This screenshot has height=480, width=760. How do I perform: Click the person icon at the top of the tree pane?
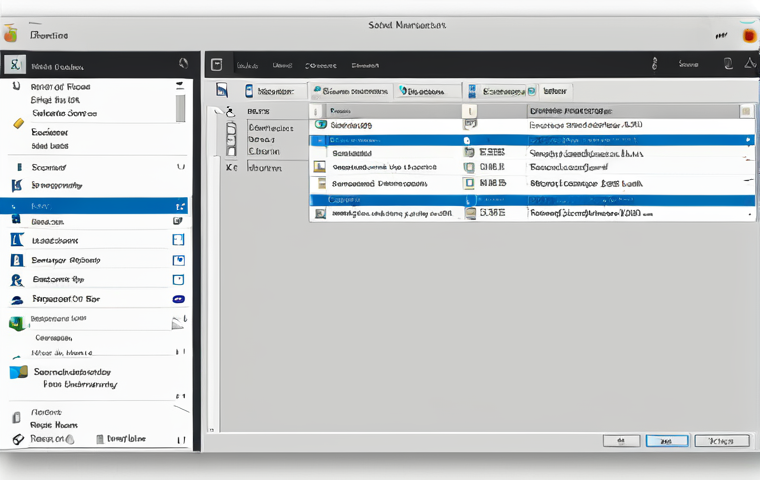(x=230, y=112)
